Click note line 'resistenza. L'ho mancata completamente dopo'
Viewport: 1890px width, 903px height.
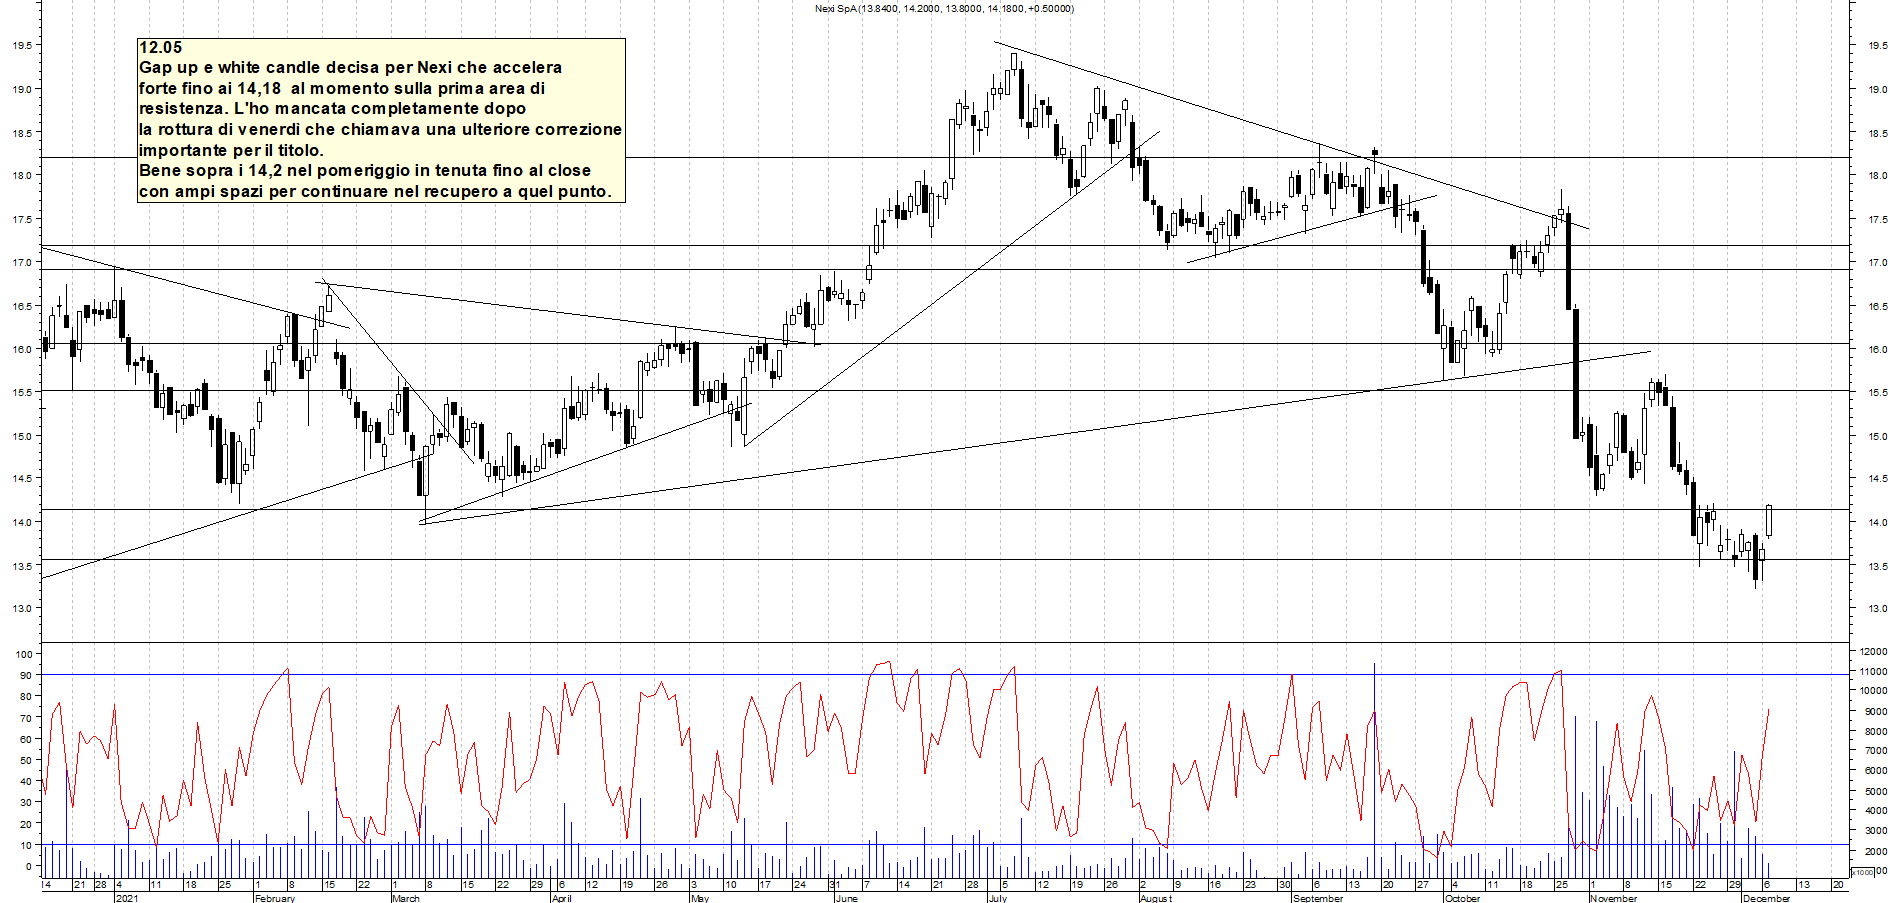(332, 108)
